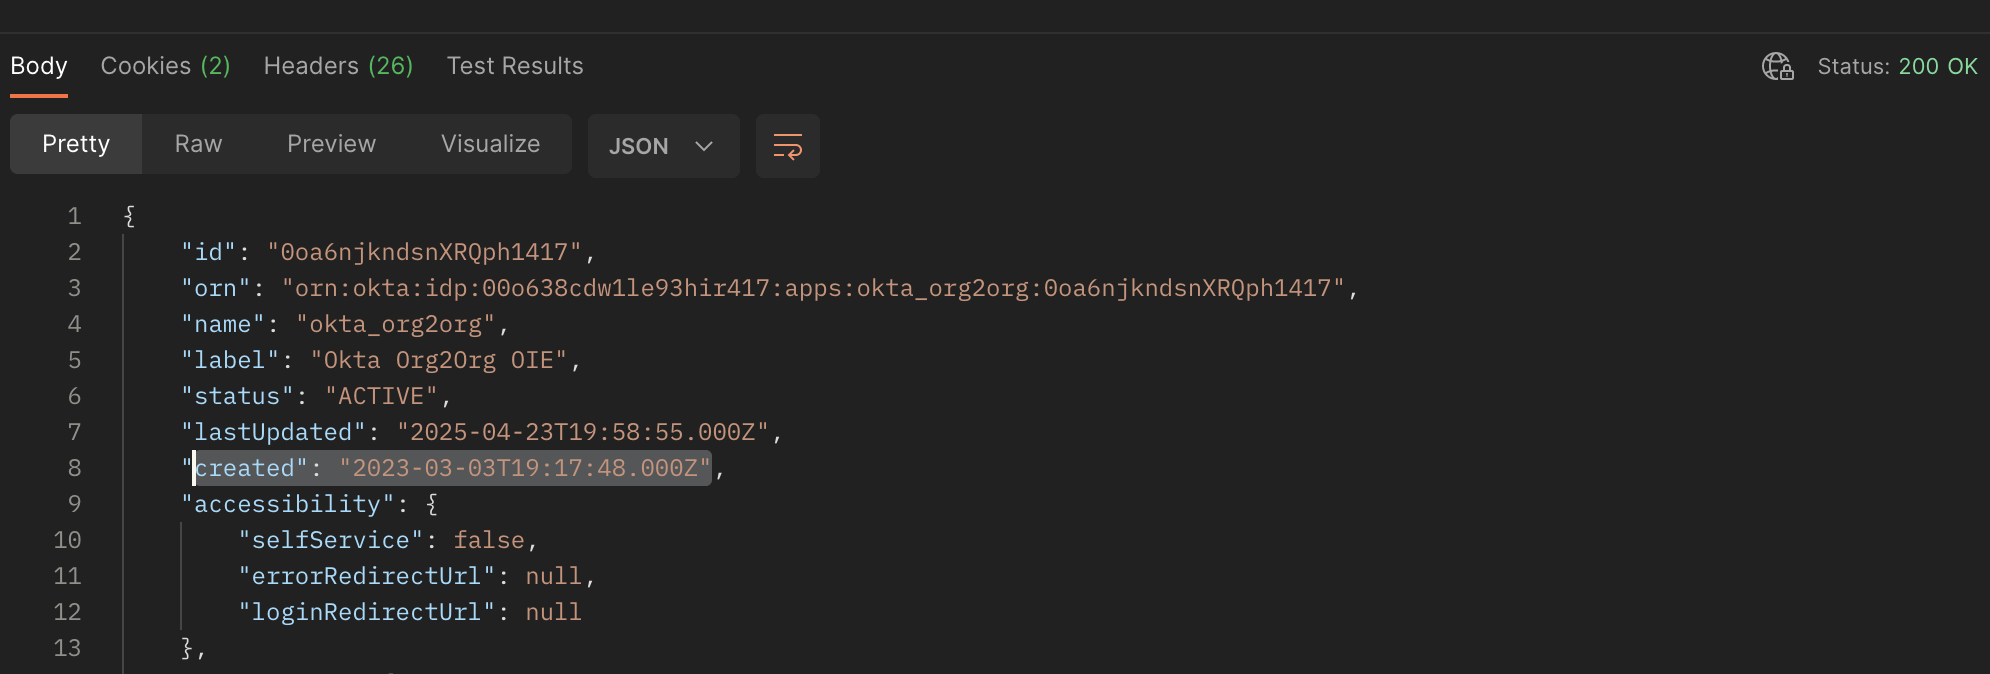View the Headers (26) tab
This screenshot has height=674, width=1990.
[x=338, y=66]
